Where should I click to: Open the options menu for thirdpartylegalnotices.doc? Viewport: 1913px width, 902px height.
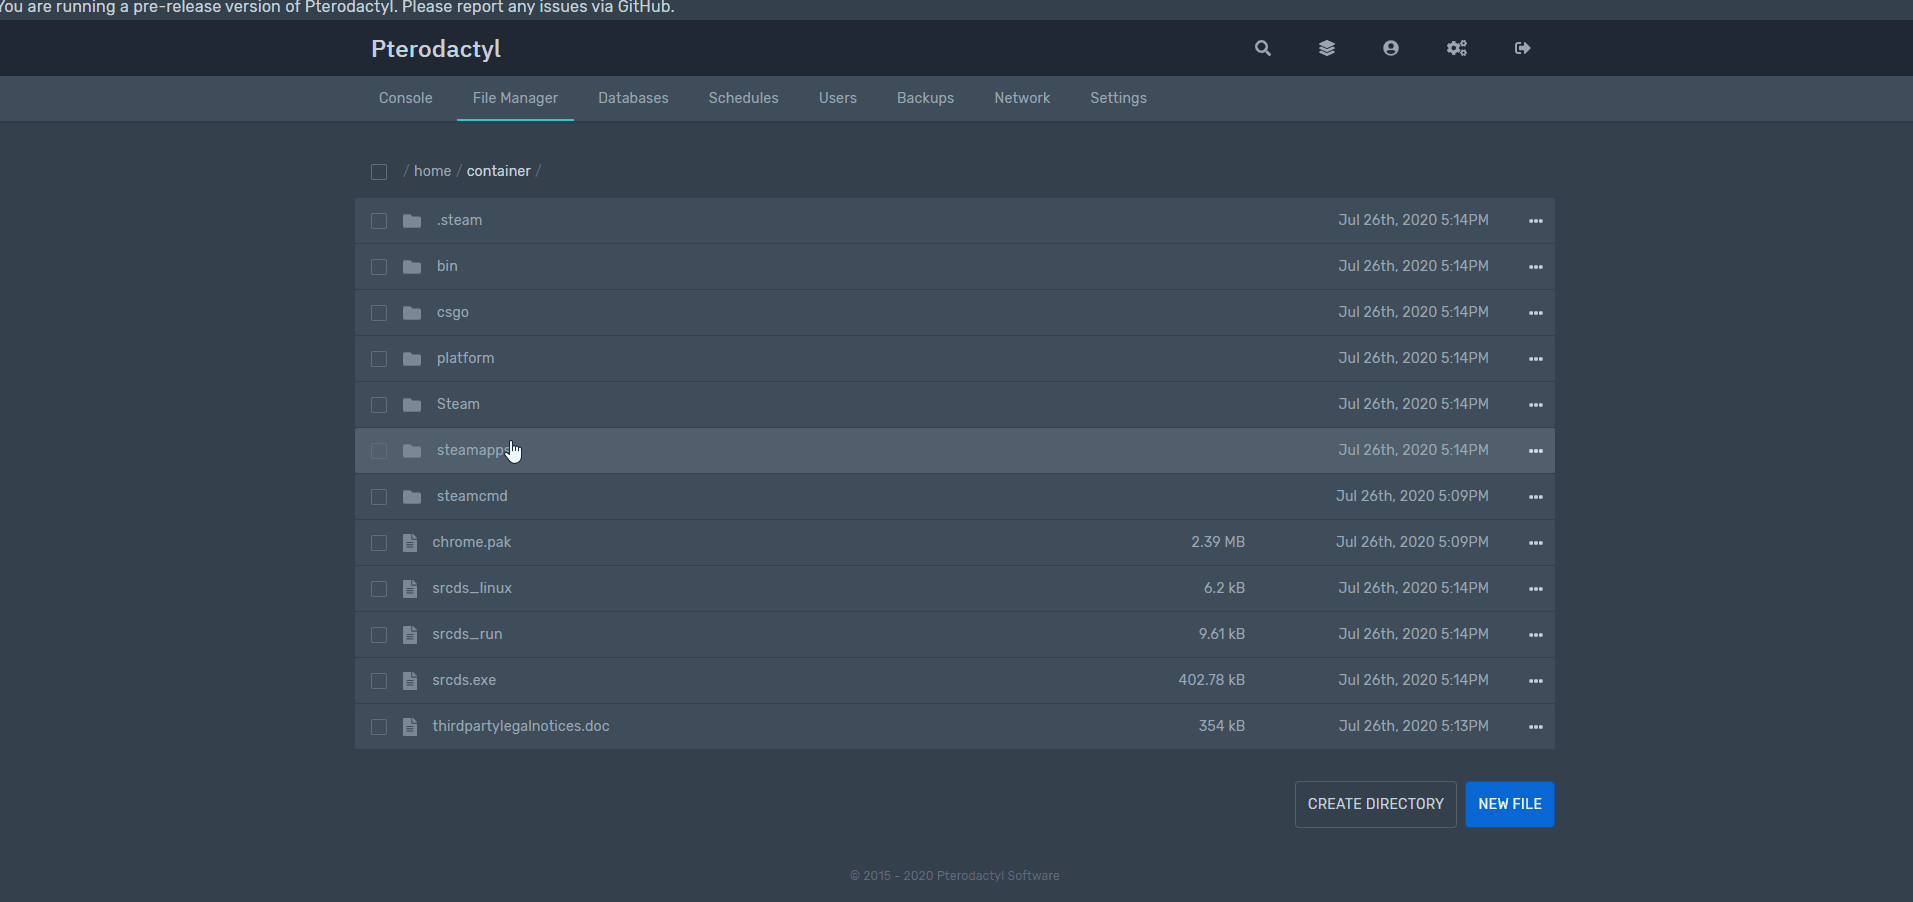click(x=1536, y=727)
